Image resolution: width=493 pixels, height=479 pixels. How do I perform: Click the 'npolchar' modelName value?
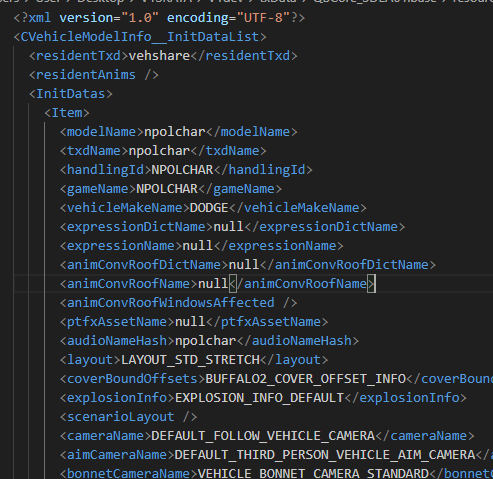[x=175, y=132]
